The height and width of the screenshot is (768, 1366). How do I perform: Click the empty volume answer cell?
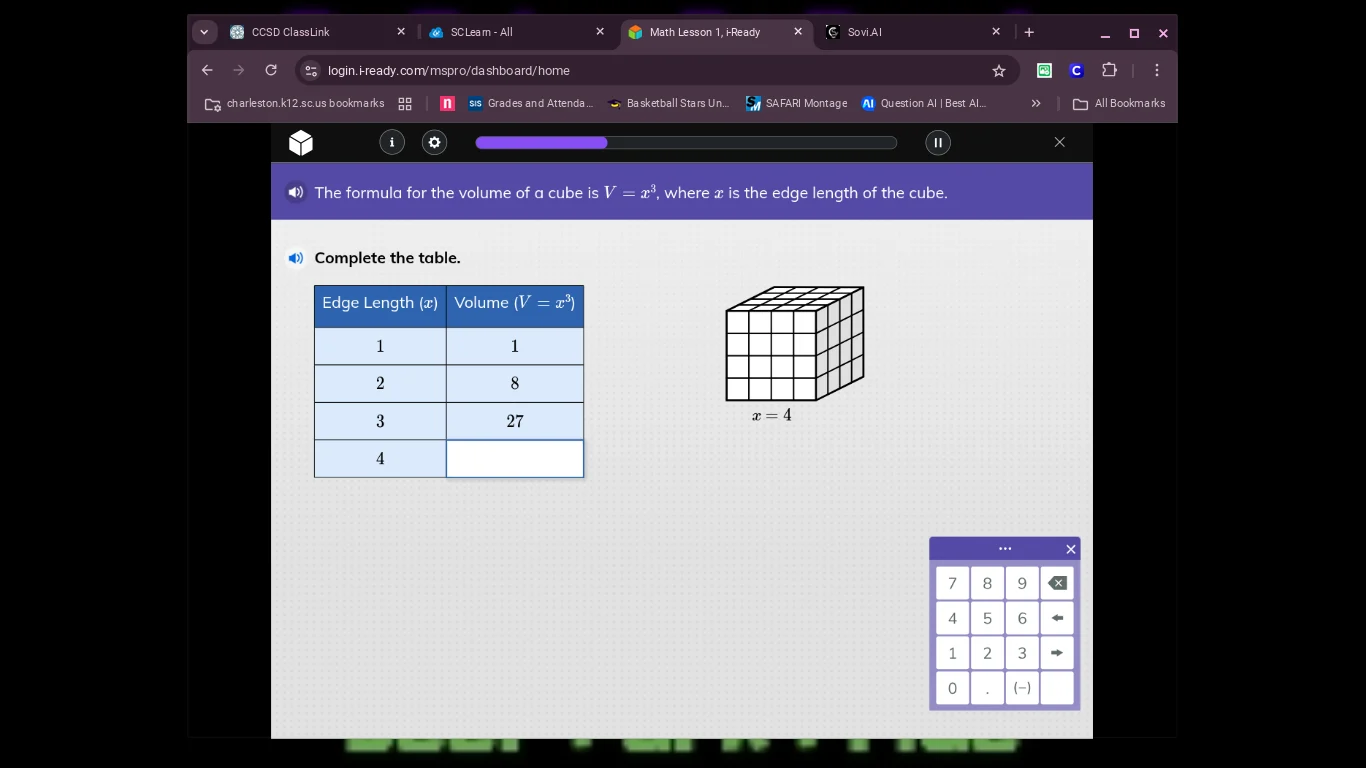514,458
